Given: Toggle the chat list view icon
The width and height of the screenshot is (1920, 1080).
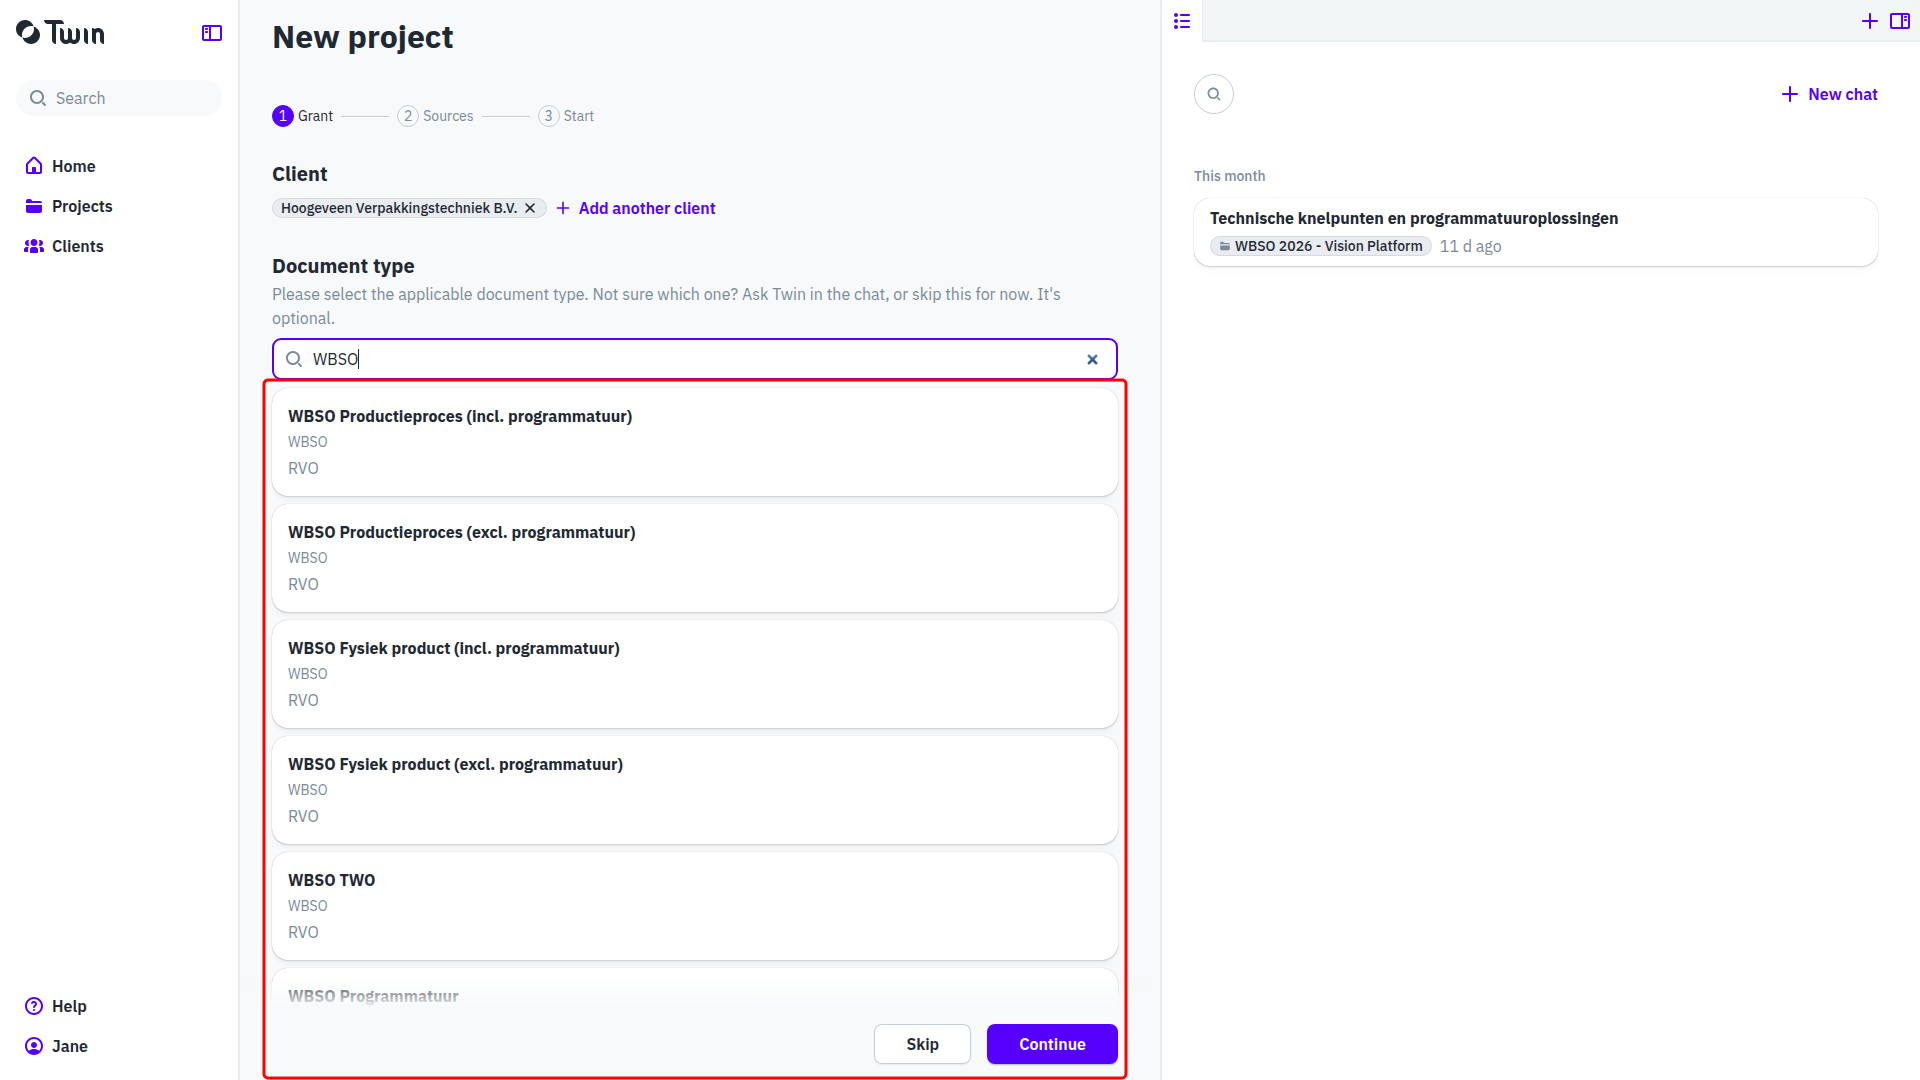Looking at the screenshot, I should tap(1182, 21).
